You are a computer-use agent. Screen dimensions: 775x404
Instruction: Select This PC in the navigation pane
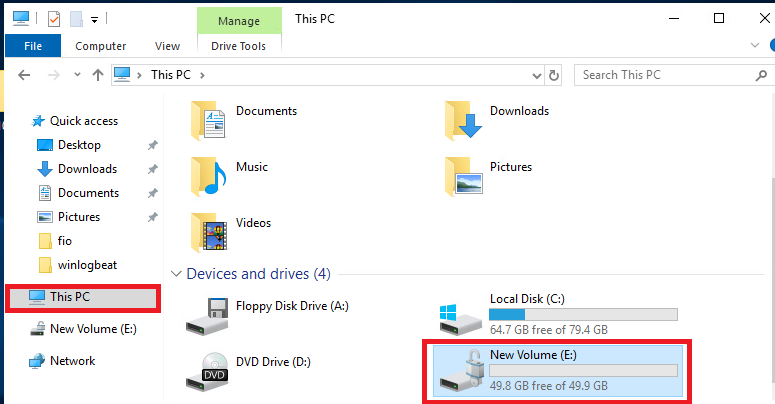[x=83, y=297]
